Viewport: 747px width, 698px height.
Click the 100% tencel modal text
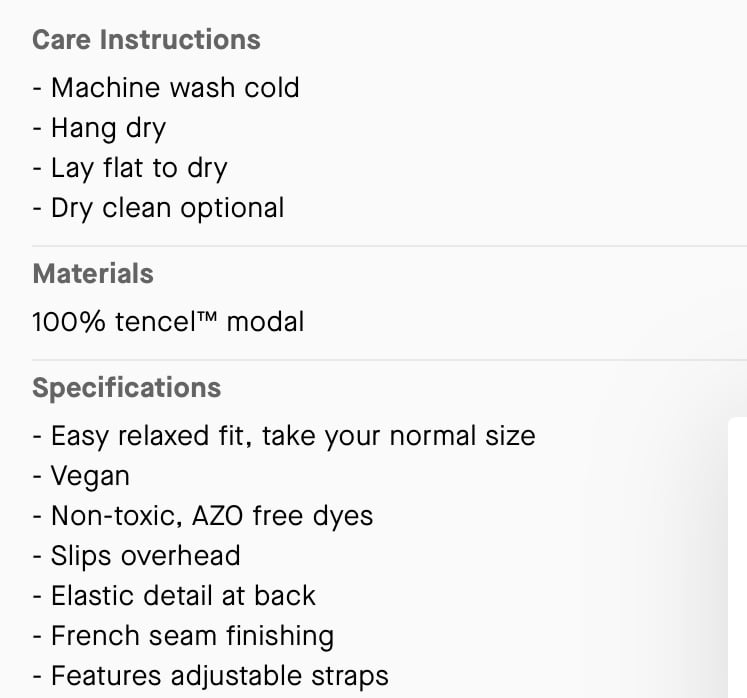(168, 322)
